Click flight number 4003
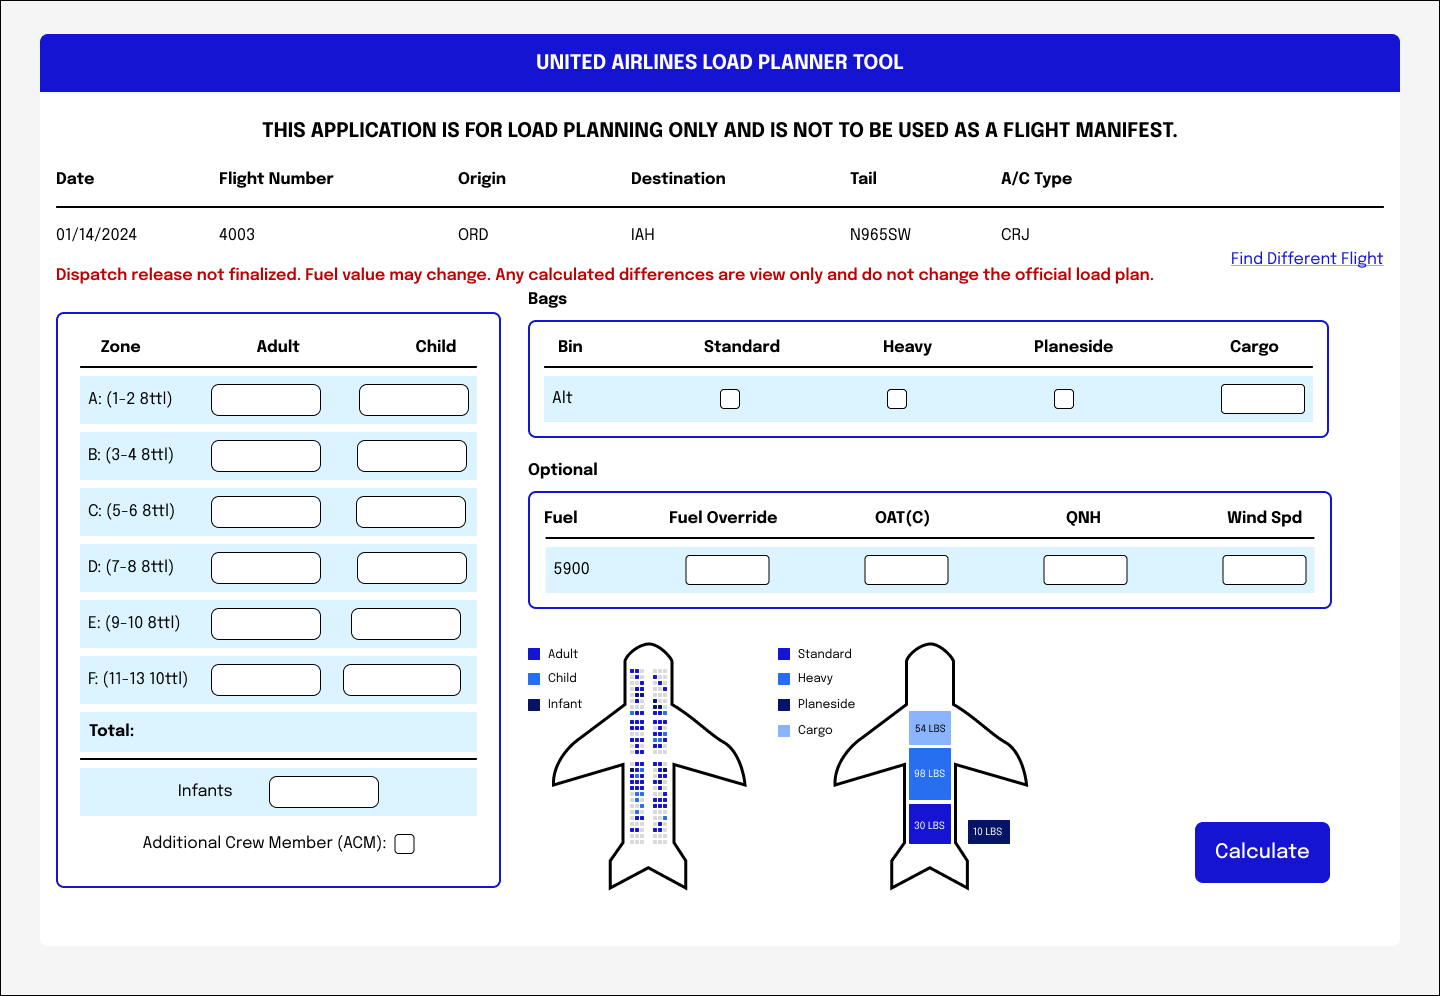Screen dimensions: 1440x996 point(237,235)
